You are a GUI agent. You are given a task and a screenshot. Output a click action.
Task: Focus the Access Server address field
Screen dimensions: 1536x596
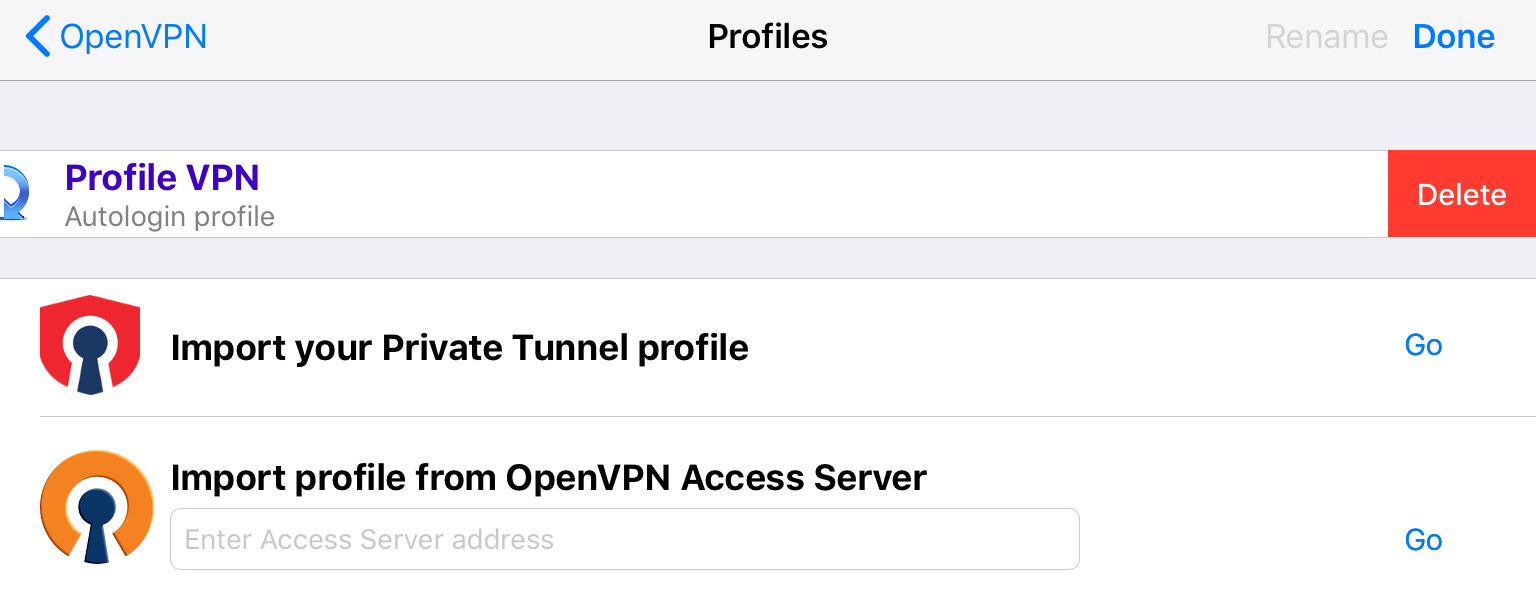pyautogui.click(x=624, y=540)
